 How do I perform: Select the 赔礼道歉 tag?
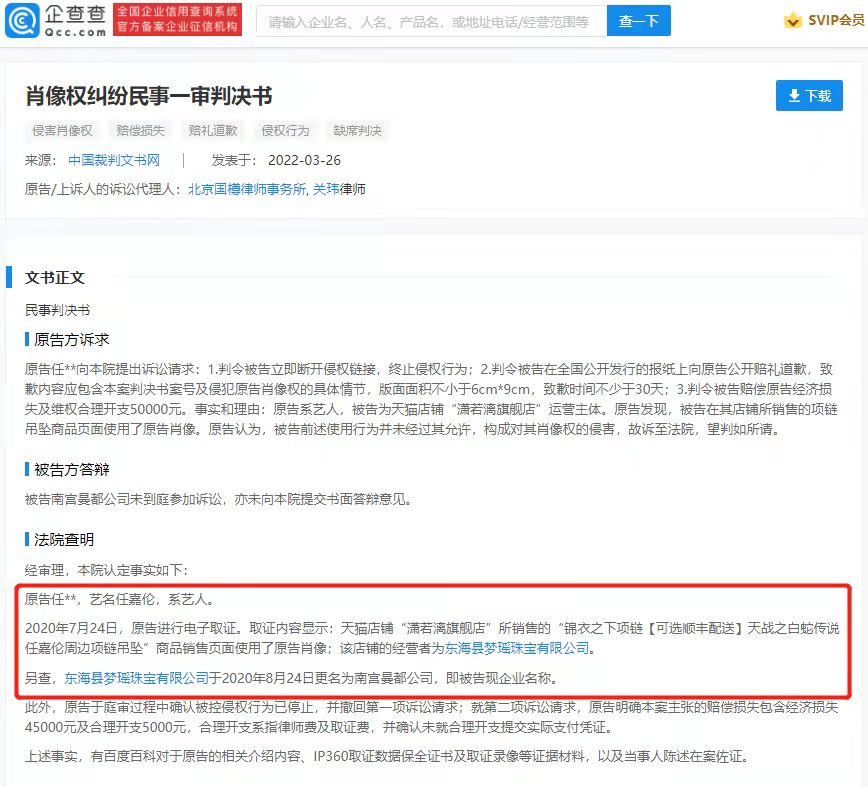[213, 131]
